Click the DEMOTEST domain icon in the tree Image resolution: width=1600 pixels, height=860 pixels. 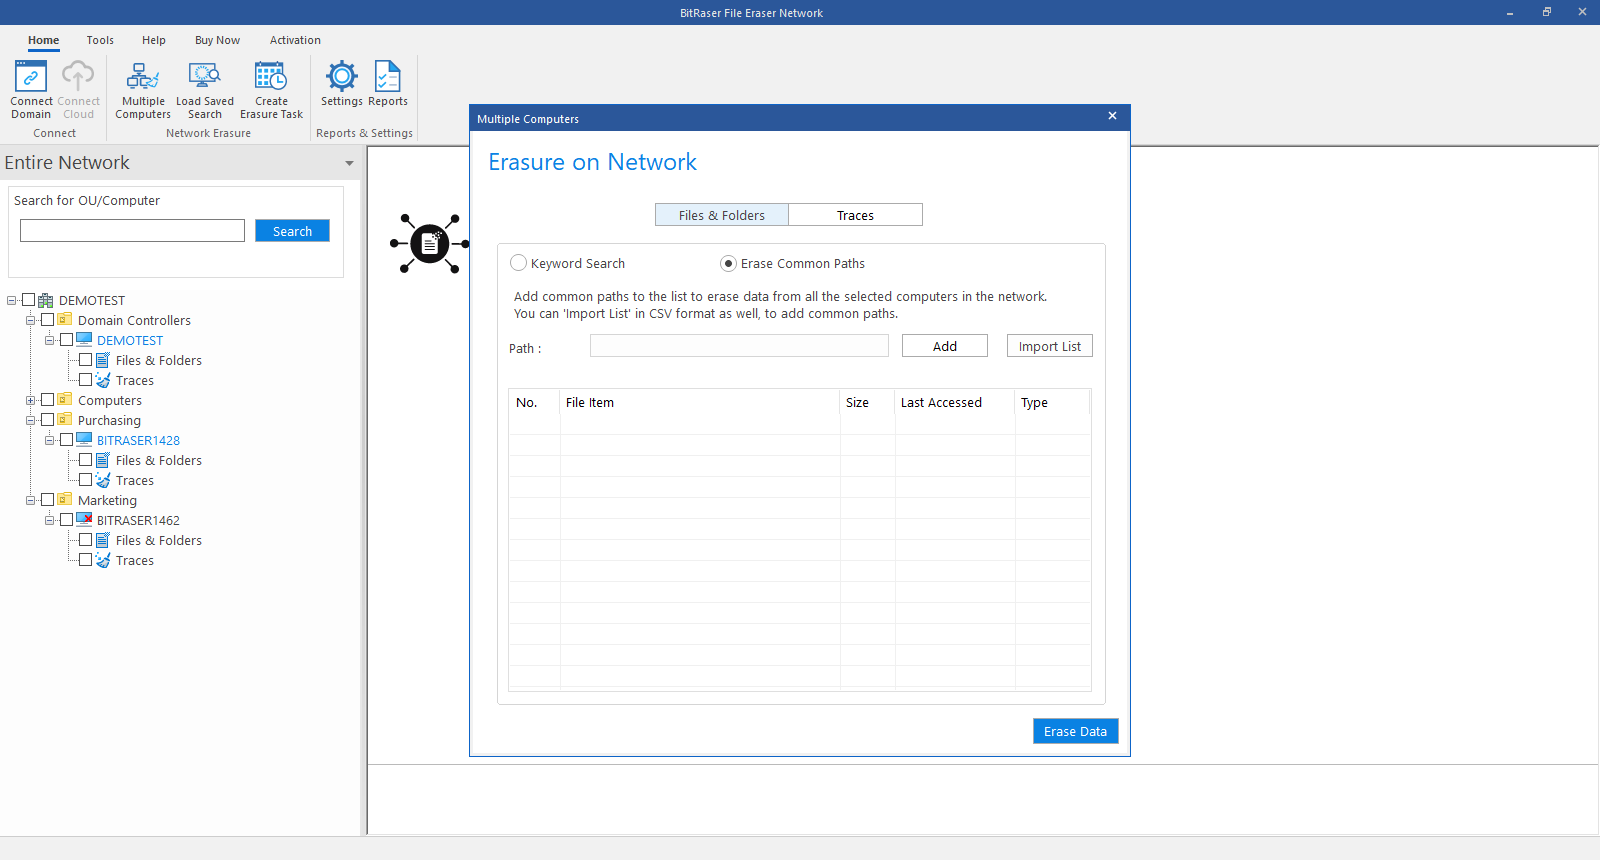click(46, 300)
